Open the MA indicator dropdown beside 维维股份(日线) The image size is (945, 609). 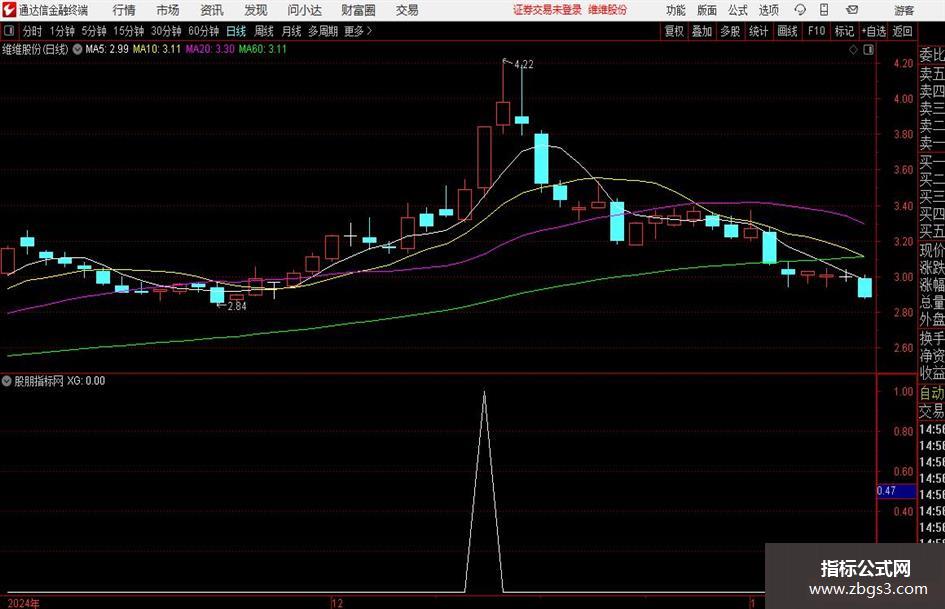(x=77, y=49)
